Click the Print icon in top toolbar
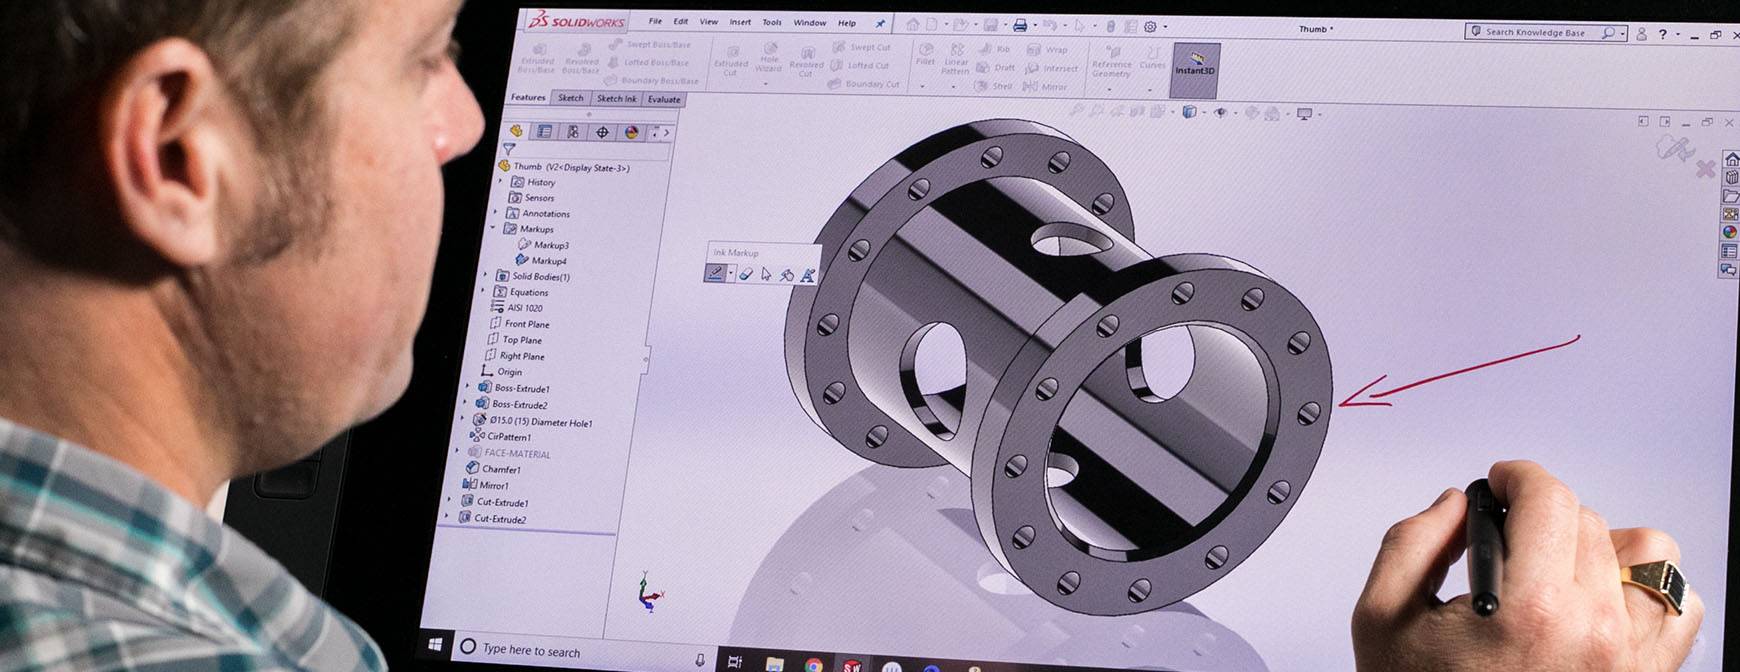The width and height of the screenshot is (1740, 672). pos(1019,25)
